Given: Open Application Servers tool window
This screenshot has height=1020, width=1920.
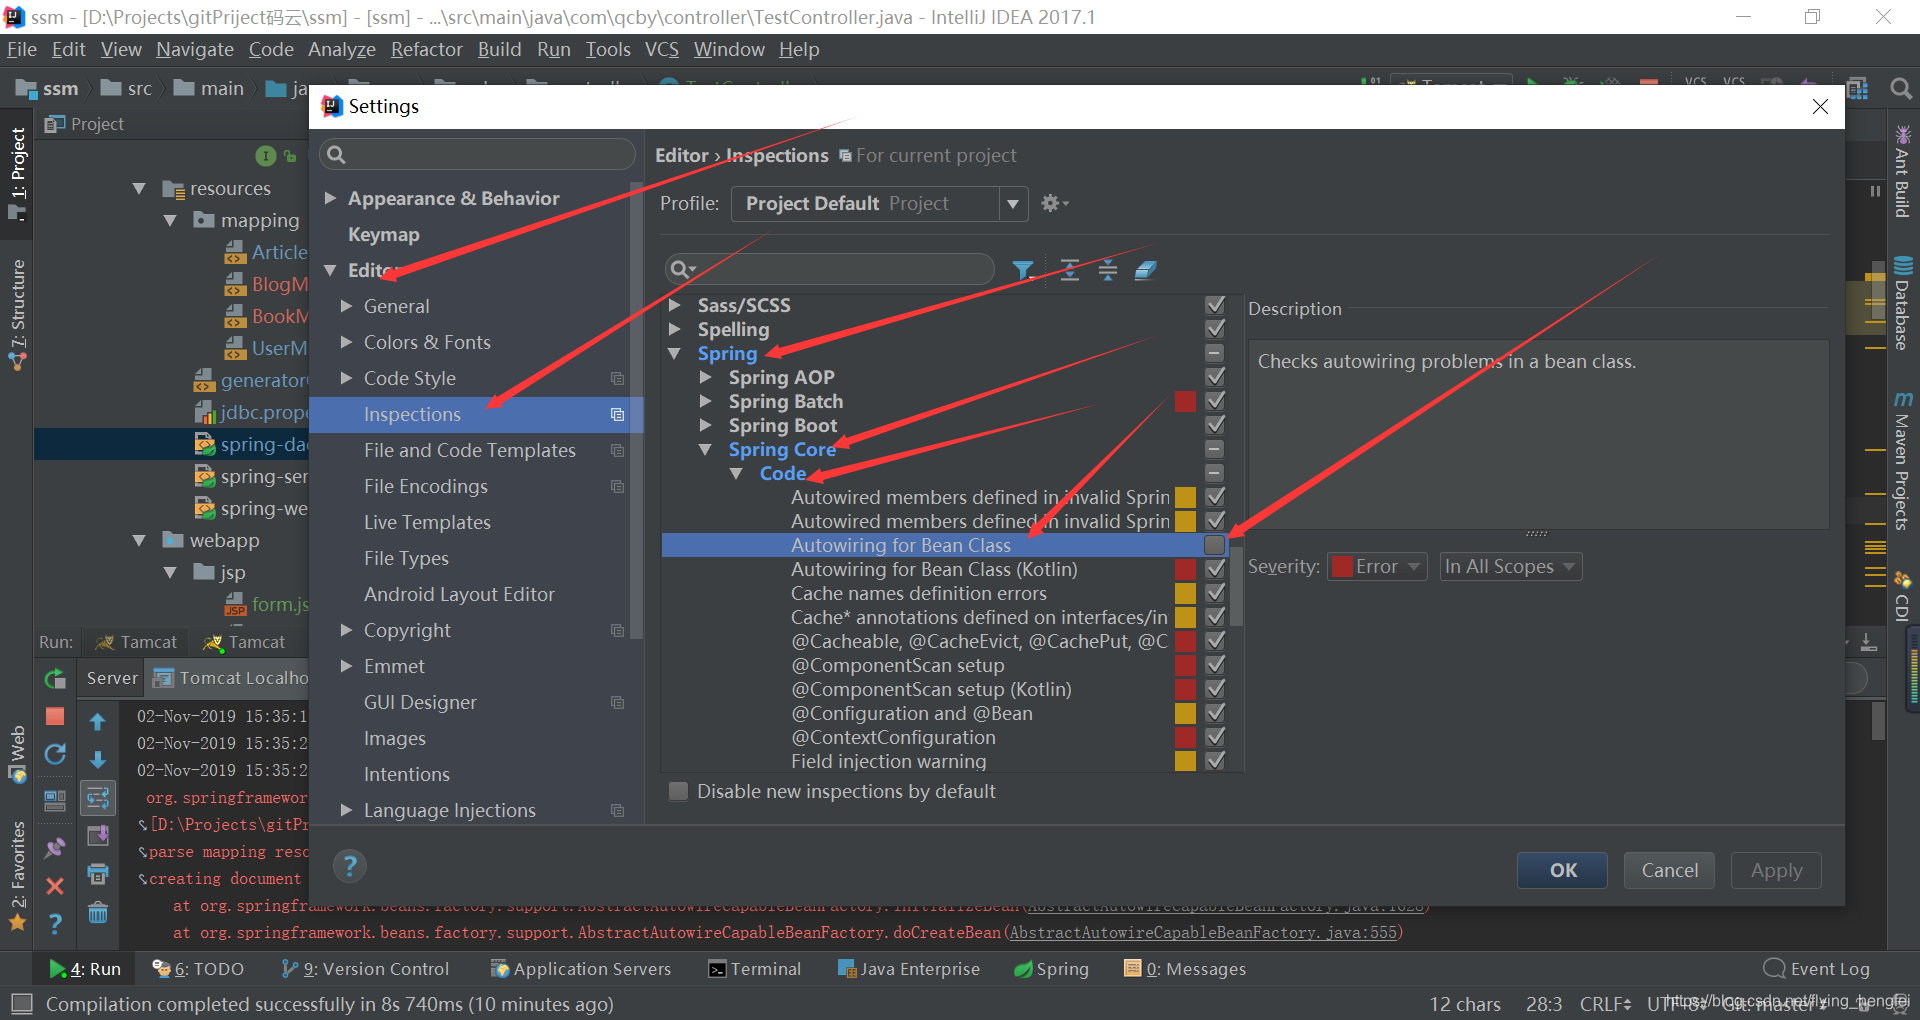Looking at the screenshot, I should point(581,969).
